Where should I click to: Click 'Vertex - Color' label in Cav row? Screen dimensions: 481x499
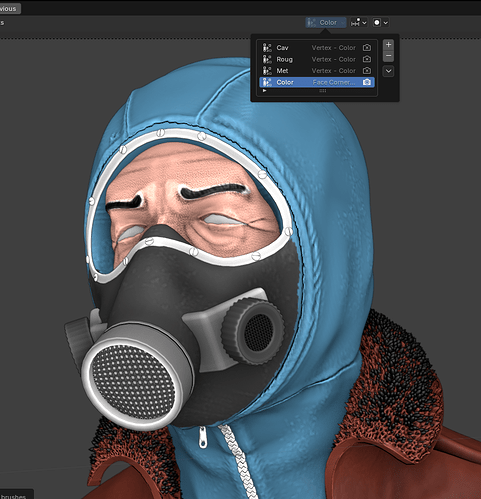(333, 48)
